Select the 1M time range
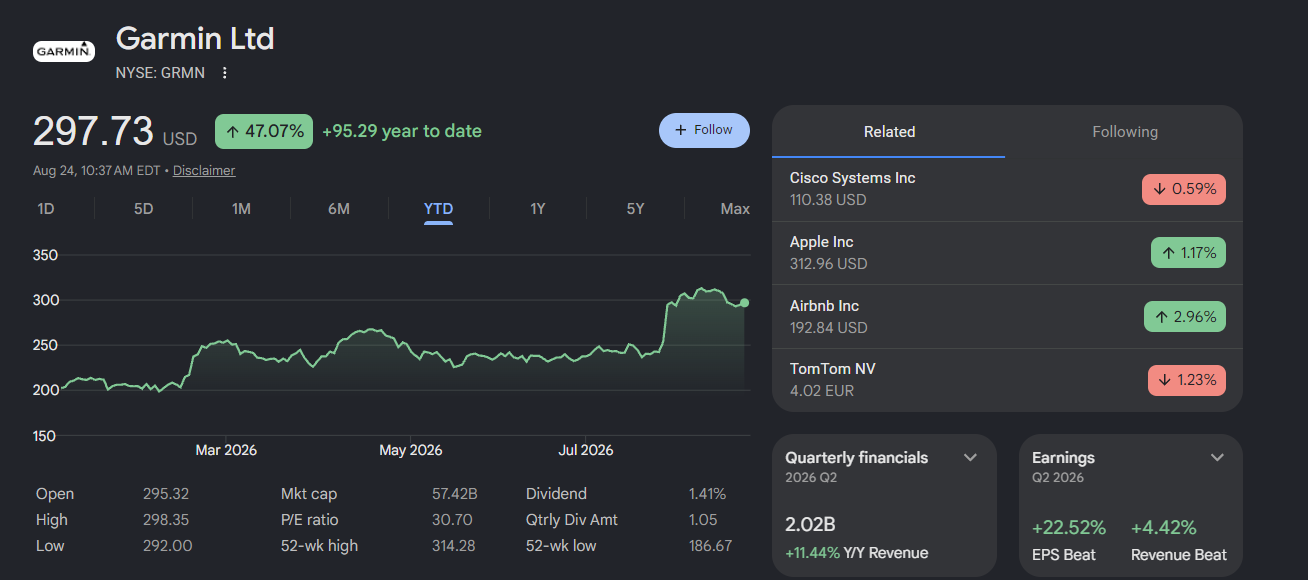The height and width of the screenshot is (580, 1308). 241,209
